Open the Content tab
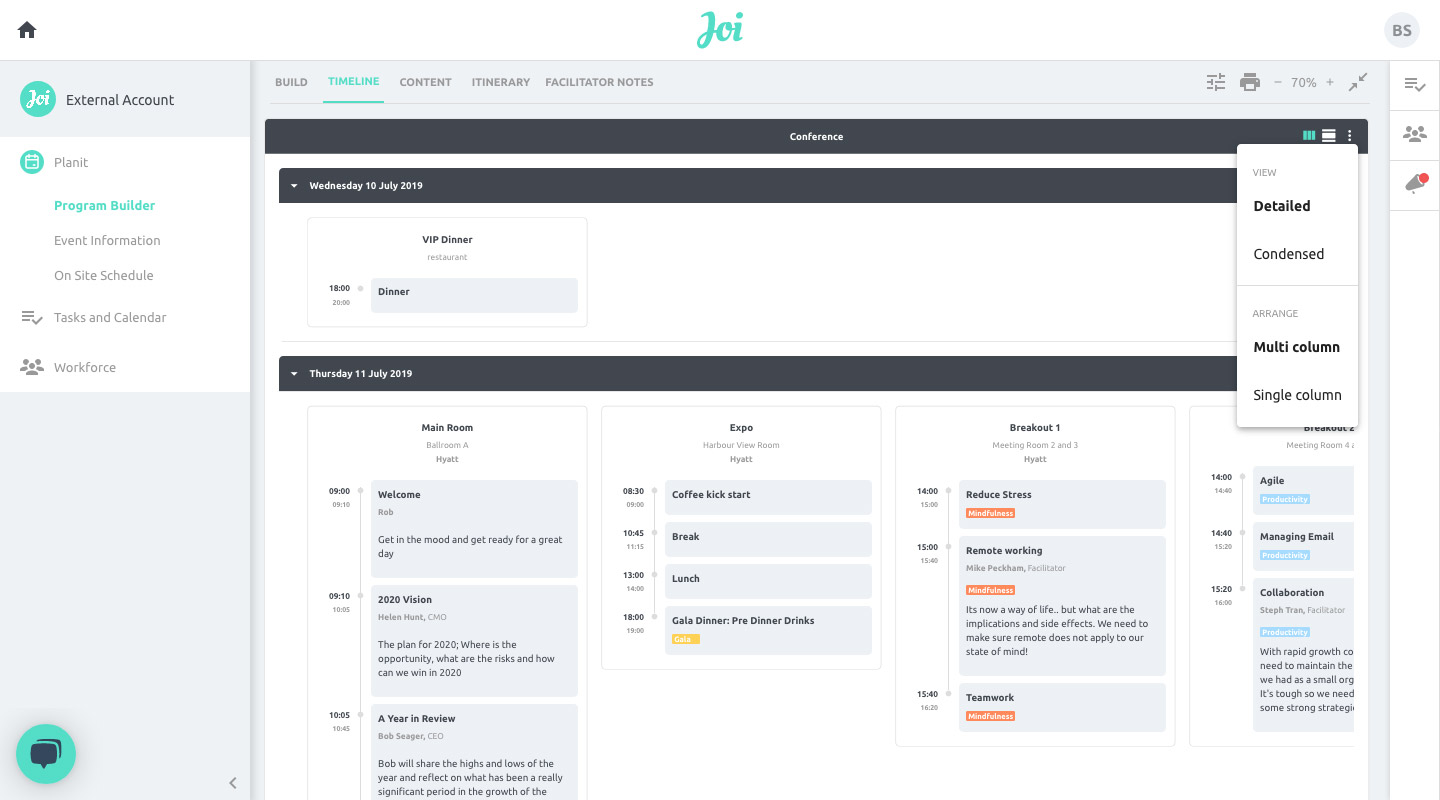 [x=425, y=82]
